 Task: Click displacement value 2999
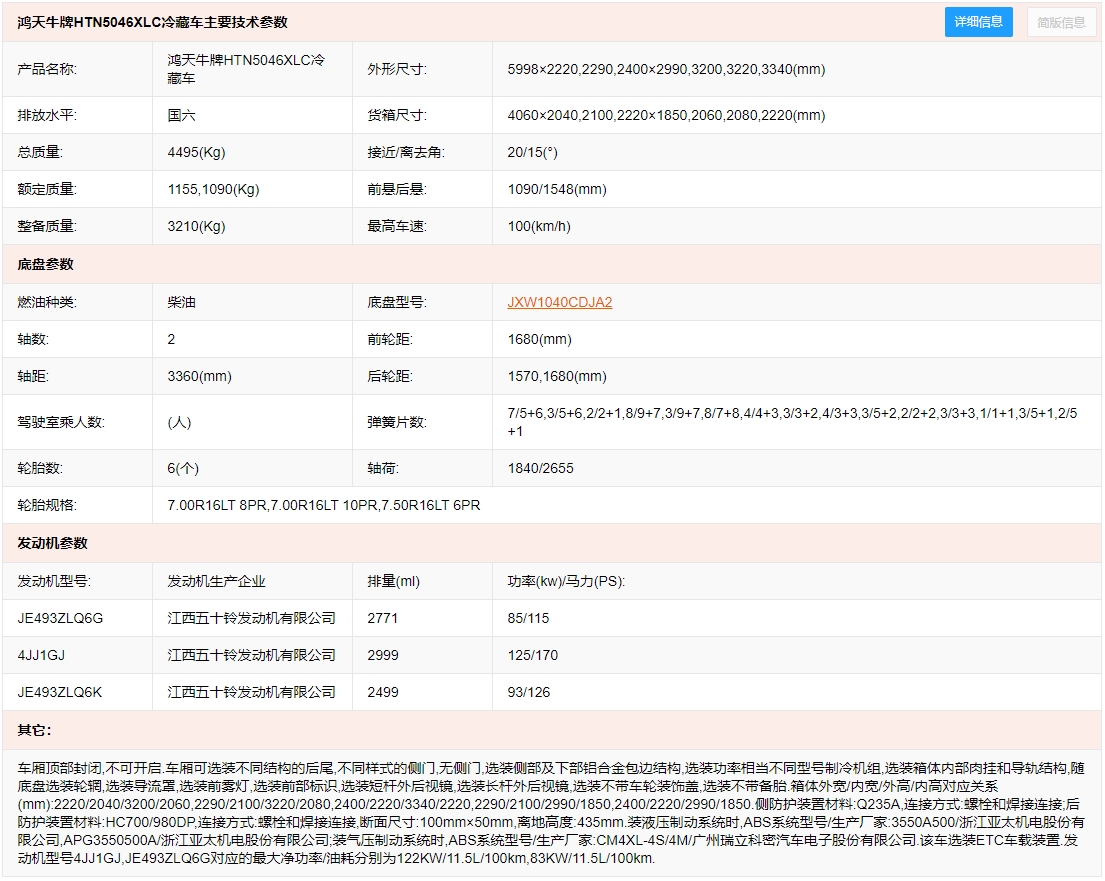[x=383, y=655]
